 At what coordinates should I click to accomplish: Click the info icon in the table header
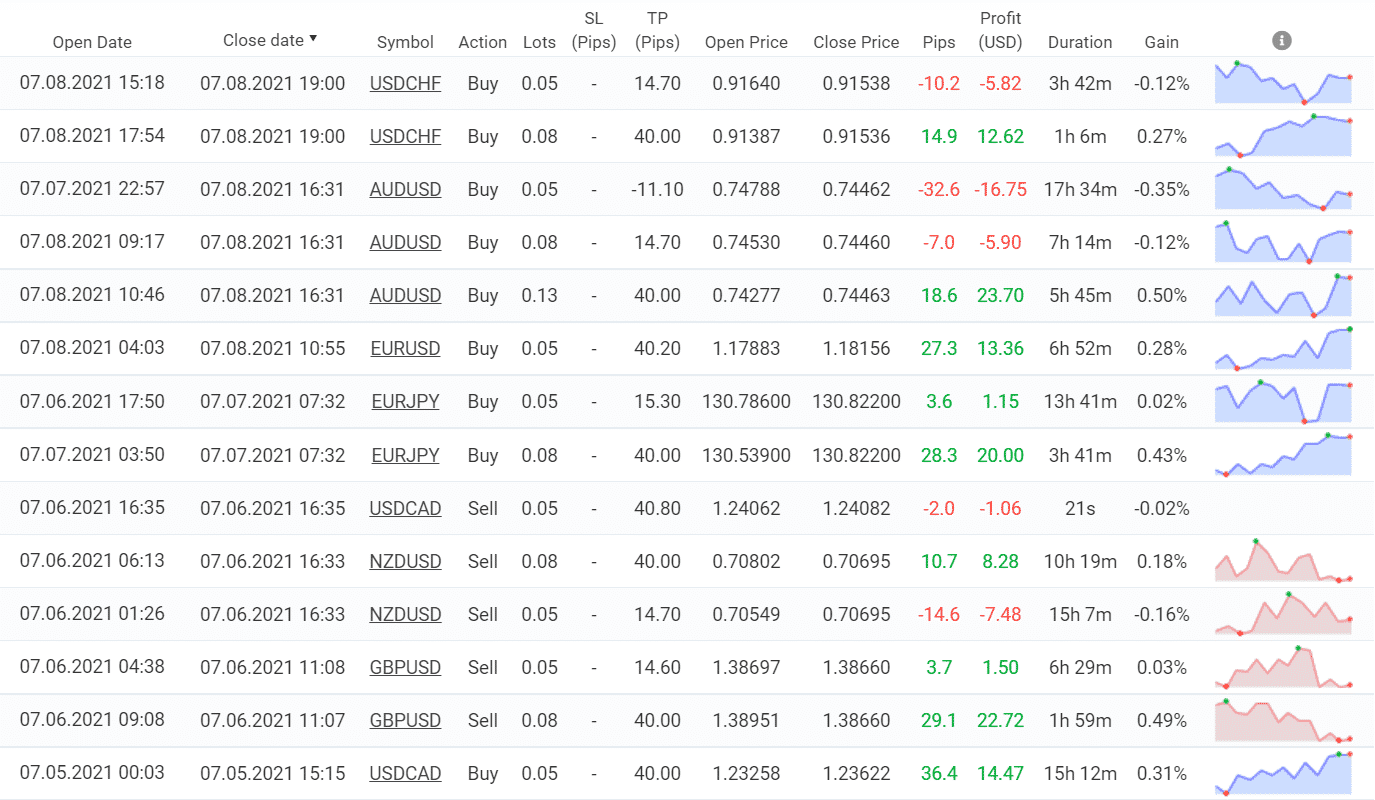click(1282, 40)
